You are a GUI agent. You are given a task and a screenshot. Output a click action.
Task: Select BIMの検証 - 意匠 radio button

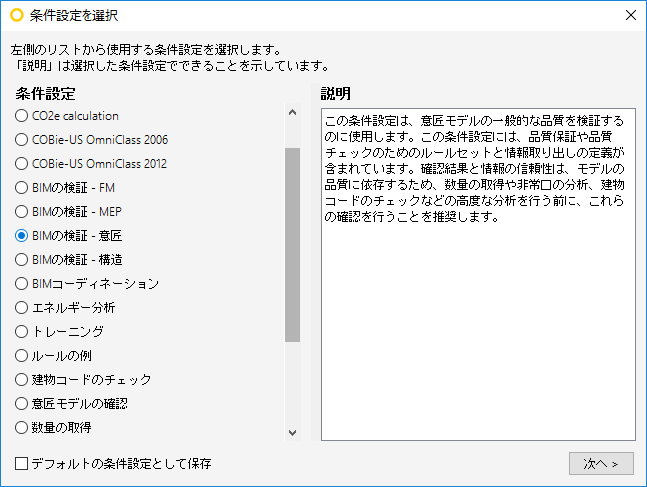coord(21,236)
